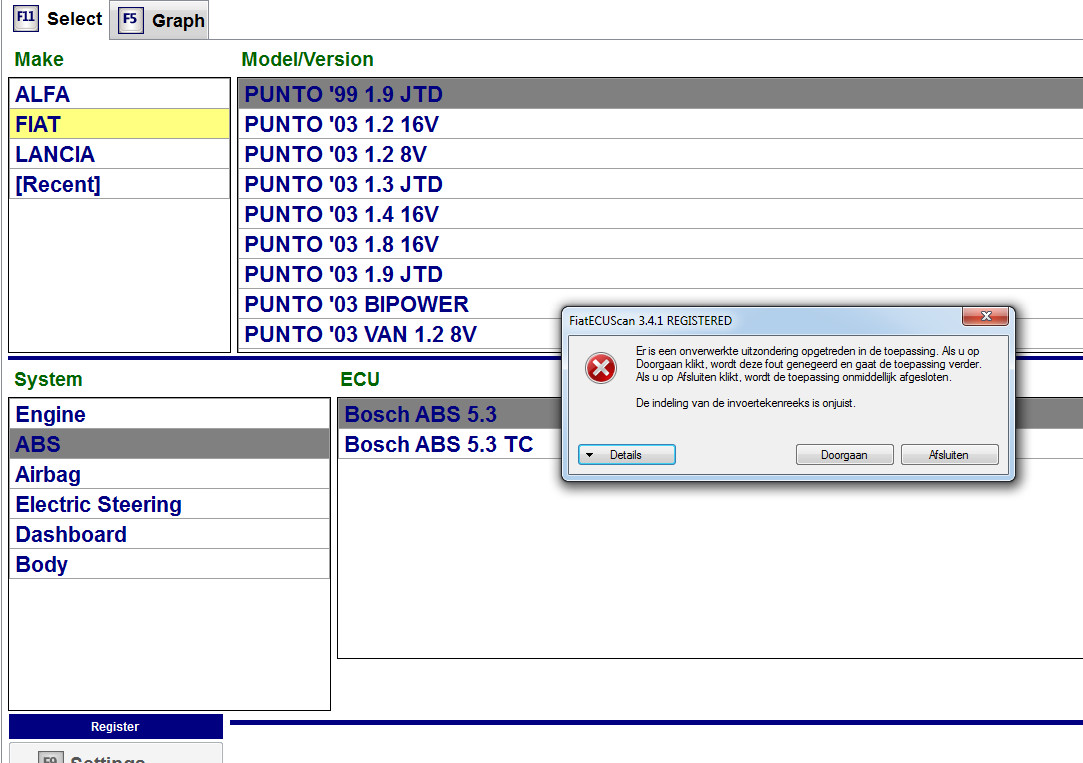Close the FiatECUScan error dialog
Viewport: 1083px width, 763px height.
click(986, 316)
